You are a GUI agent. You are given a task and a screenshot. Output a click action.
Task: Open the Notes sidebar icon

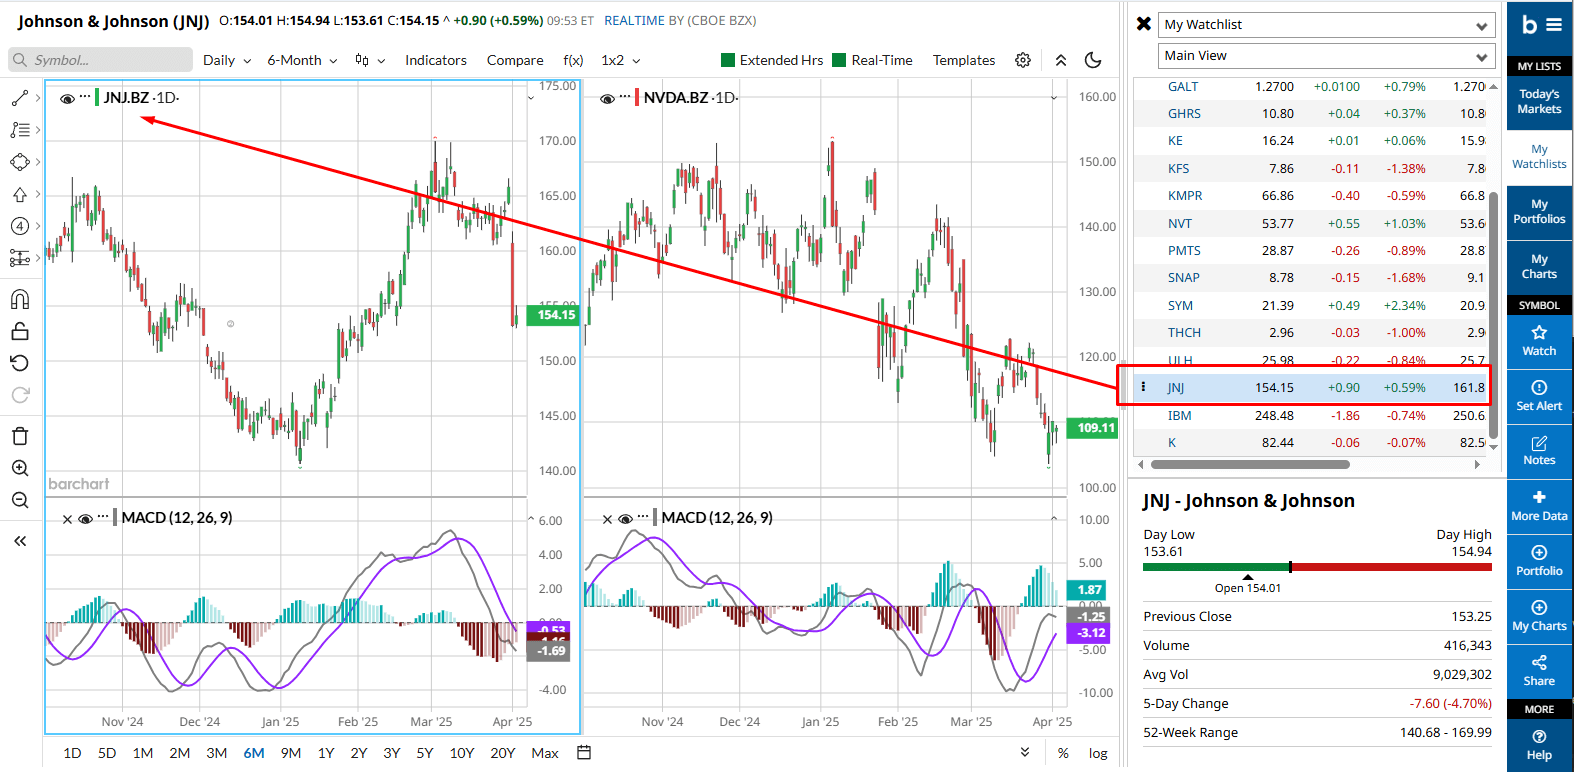pyautogui.click(x=1539, y=450)
